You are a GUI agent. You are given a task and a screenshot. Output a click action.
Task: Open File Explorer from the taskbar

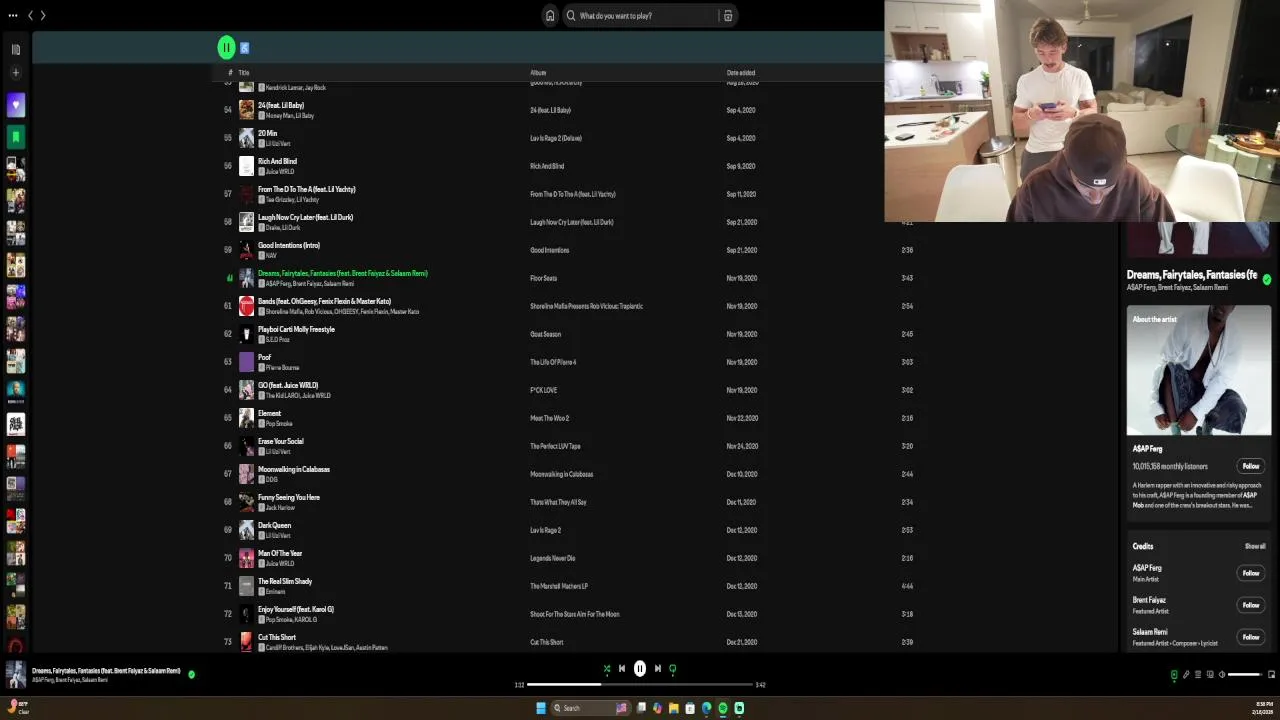click(673, 708)
